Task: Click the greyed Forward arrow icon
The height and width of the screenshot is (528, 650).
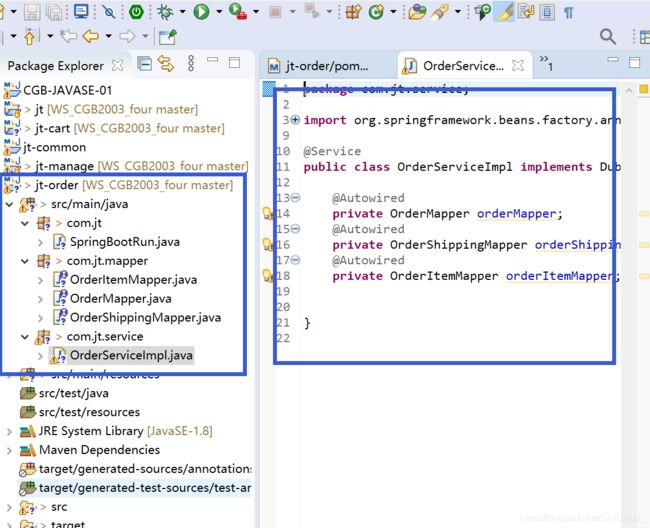Action: [127, 36]
